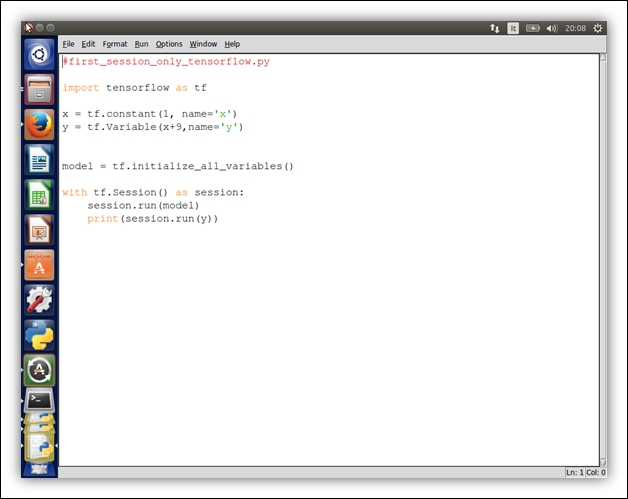
Task: Open the Ubuntu Dash home launcher
Action: tap(39, 54)
